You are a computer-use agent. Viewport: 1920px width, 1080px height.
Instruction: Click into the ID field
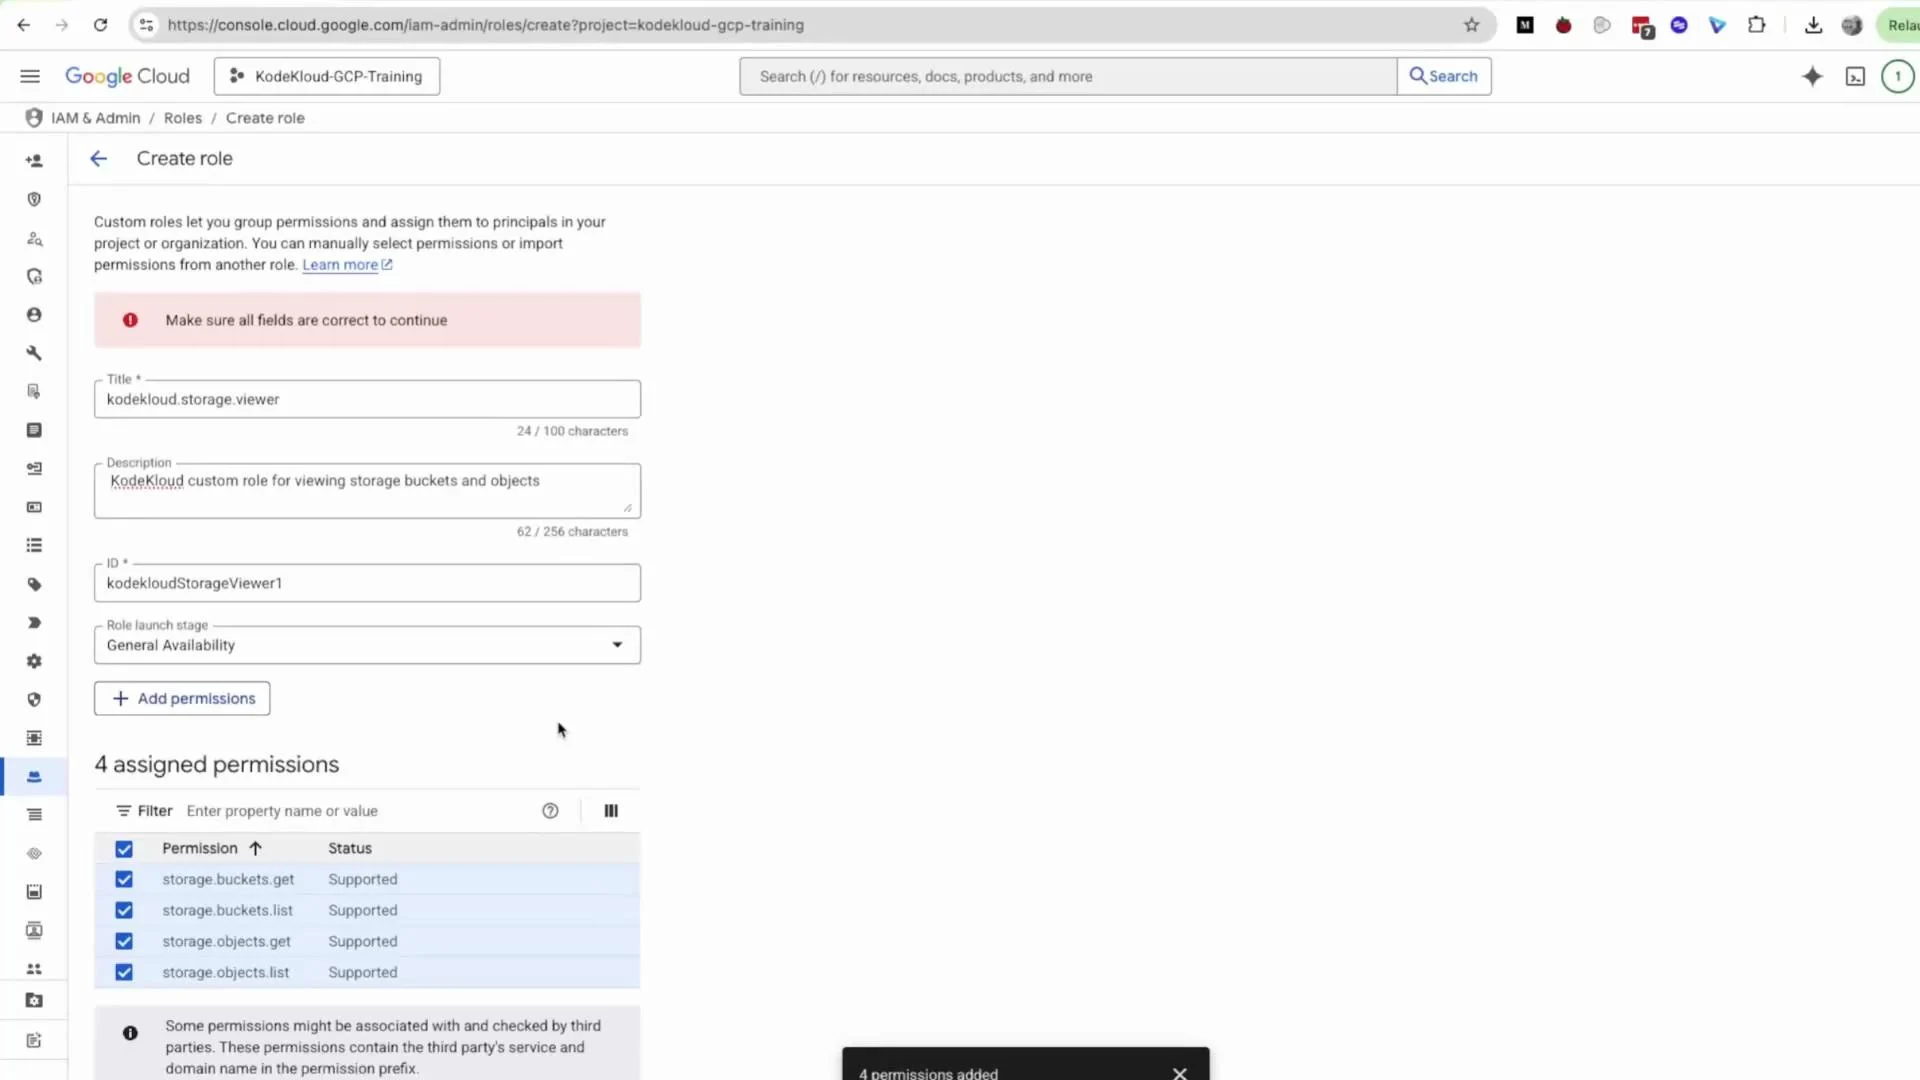[367, 583]
